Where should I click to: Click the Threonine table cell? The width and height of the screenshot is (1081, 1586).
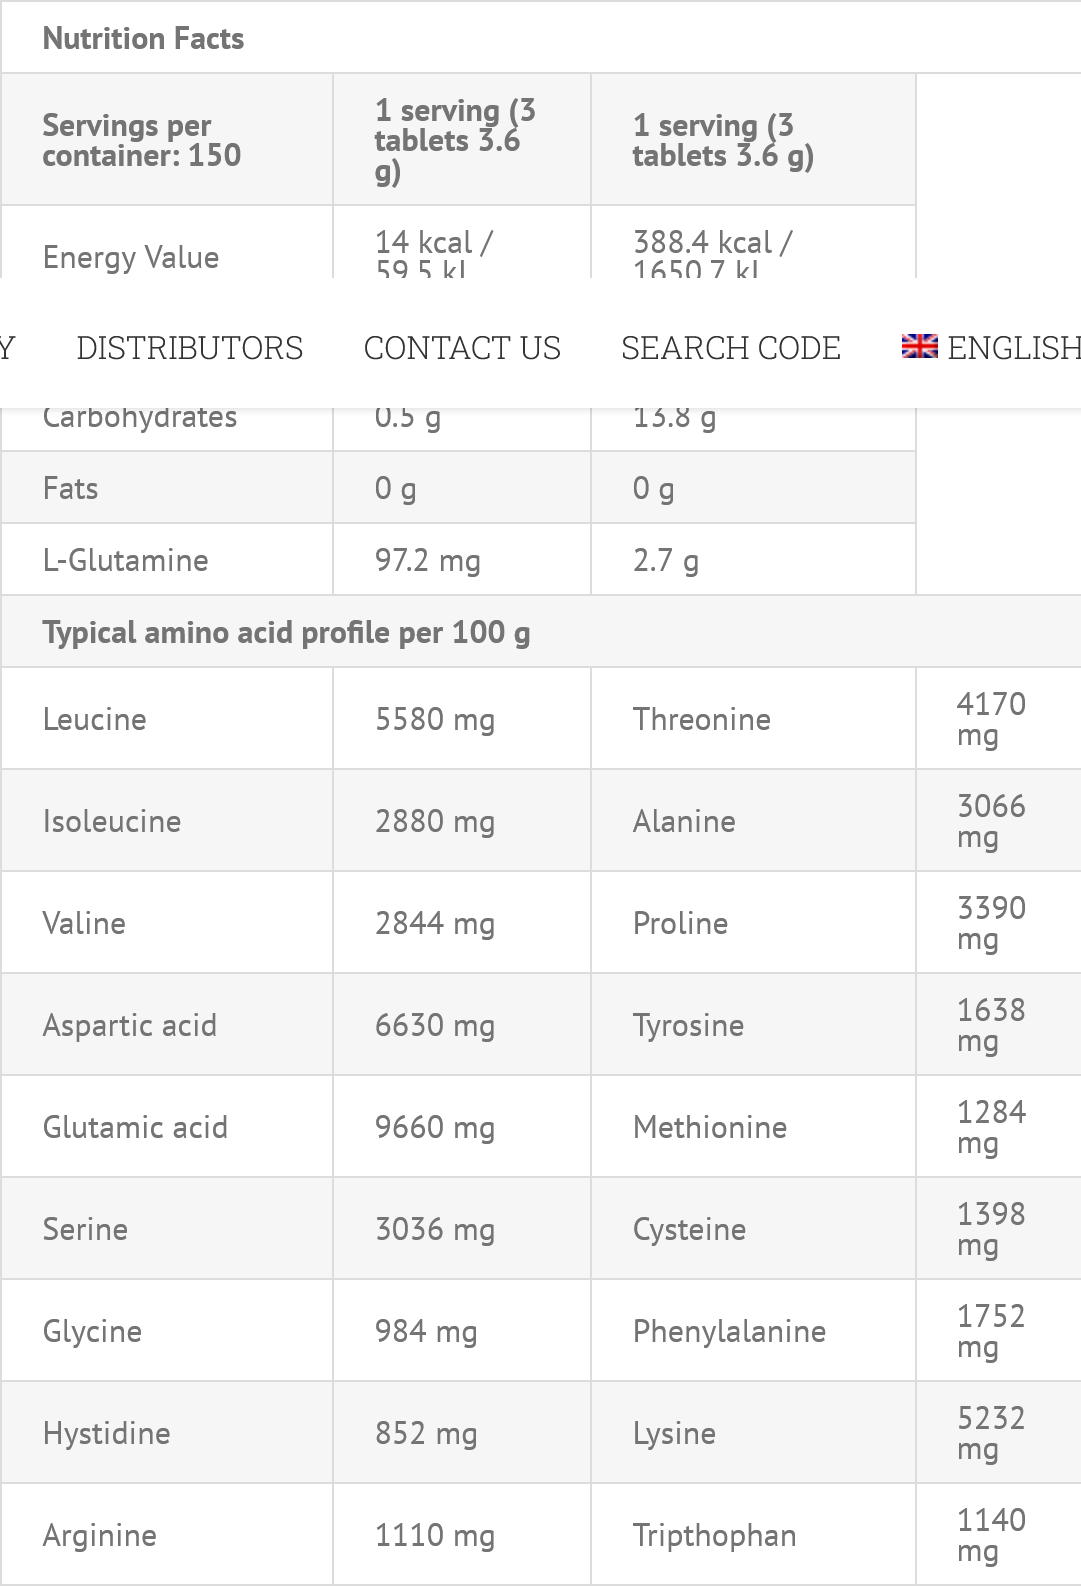tap(702, 720)
